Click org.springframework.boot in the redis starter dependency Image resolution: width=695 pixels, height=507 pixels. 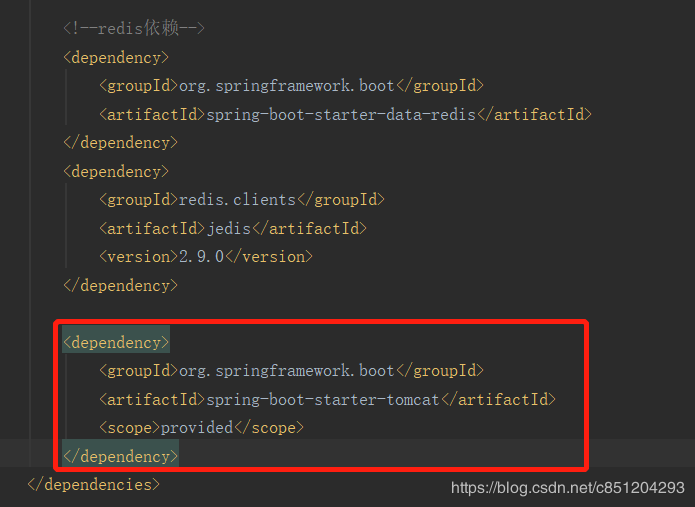pos(286,86)
